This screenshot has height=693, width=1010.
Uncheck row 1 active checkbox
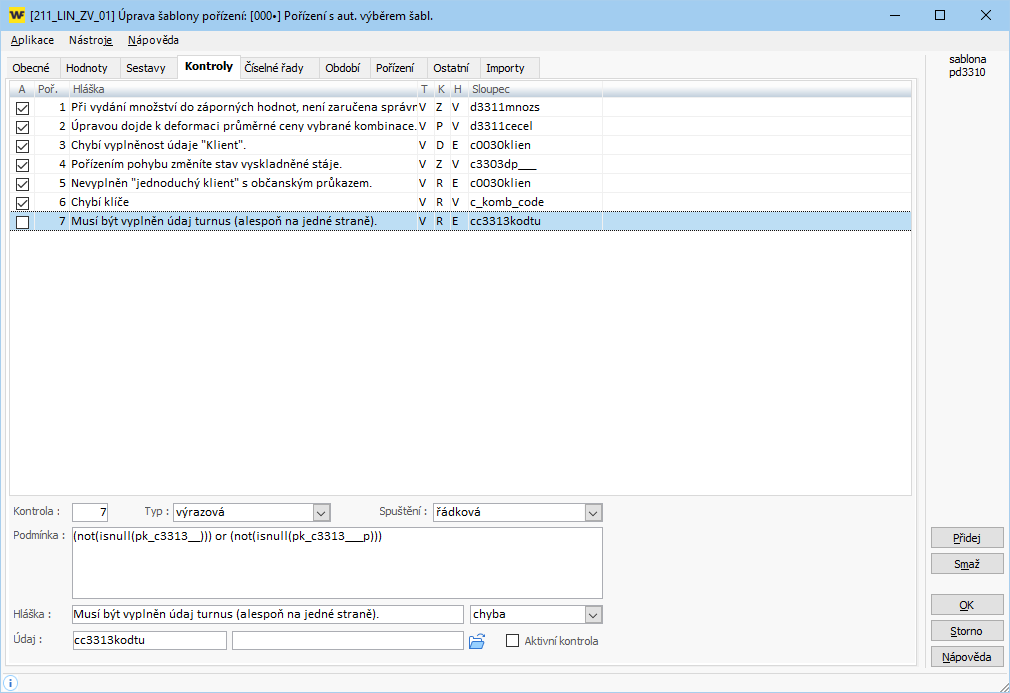(x=22, y=107)
